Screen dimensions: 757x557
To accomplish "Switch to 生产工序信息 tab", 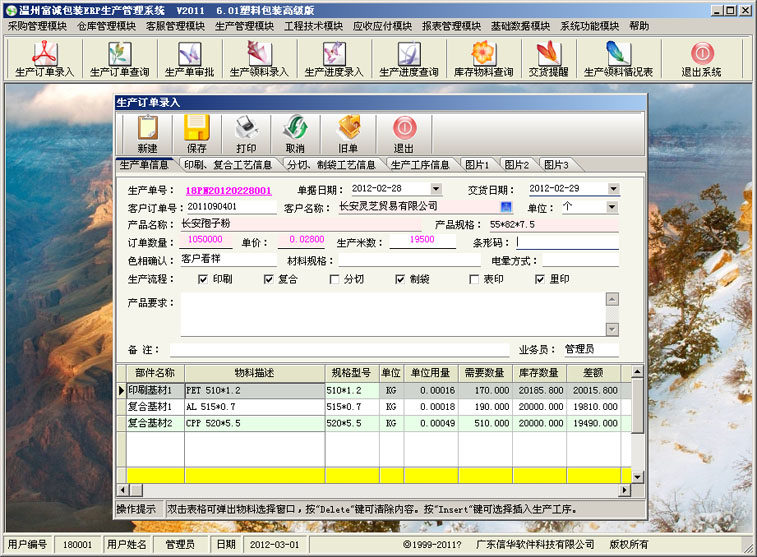I will [420, 165].
